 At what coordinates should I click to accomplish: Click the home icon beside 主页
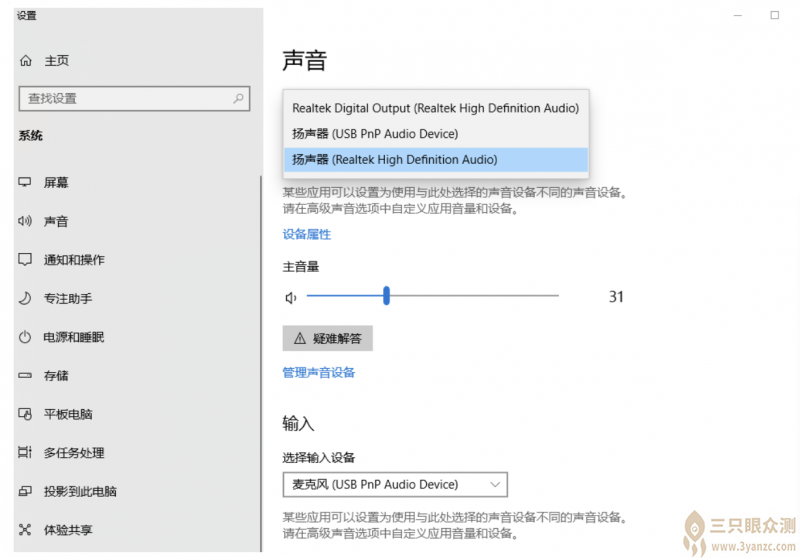26,61
